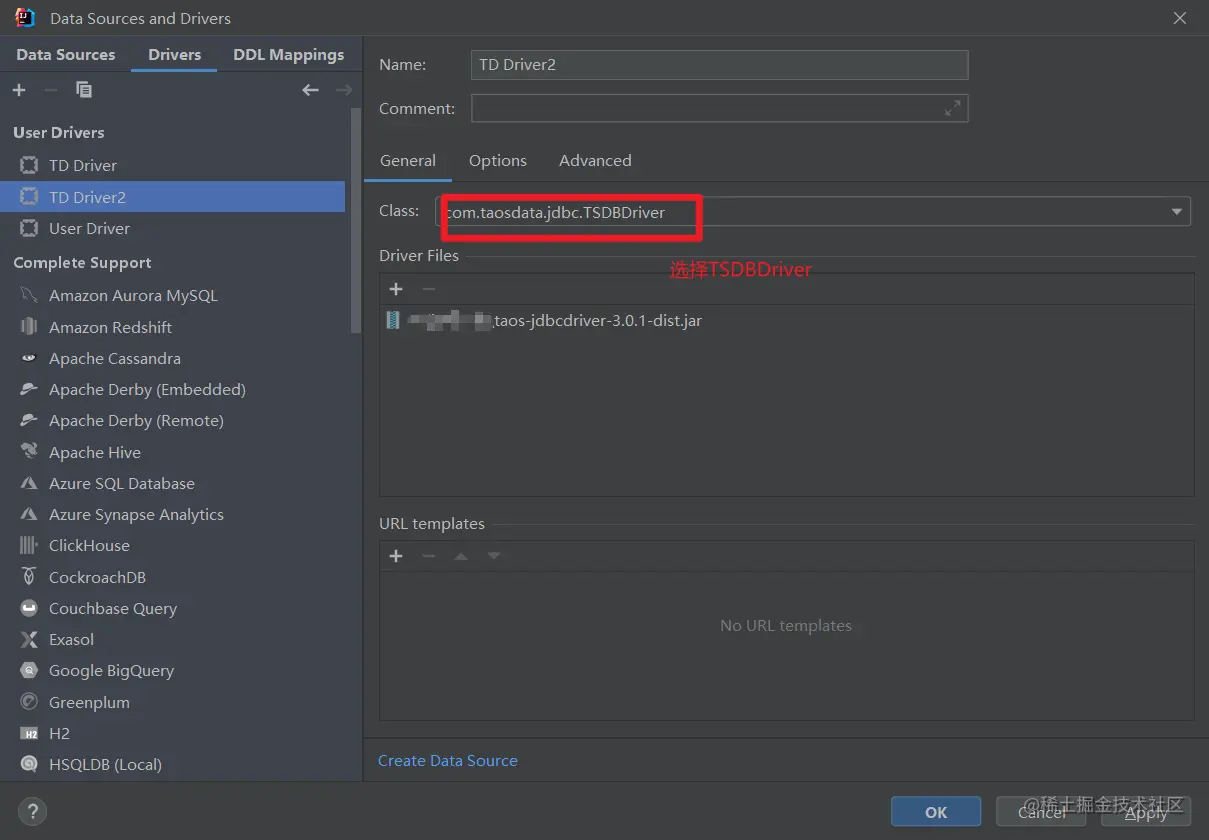Add a driver file with plus icon
1209x840 pixels.
396,289
